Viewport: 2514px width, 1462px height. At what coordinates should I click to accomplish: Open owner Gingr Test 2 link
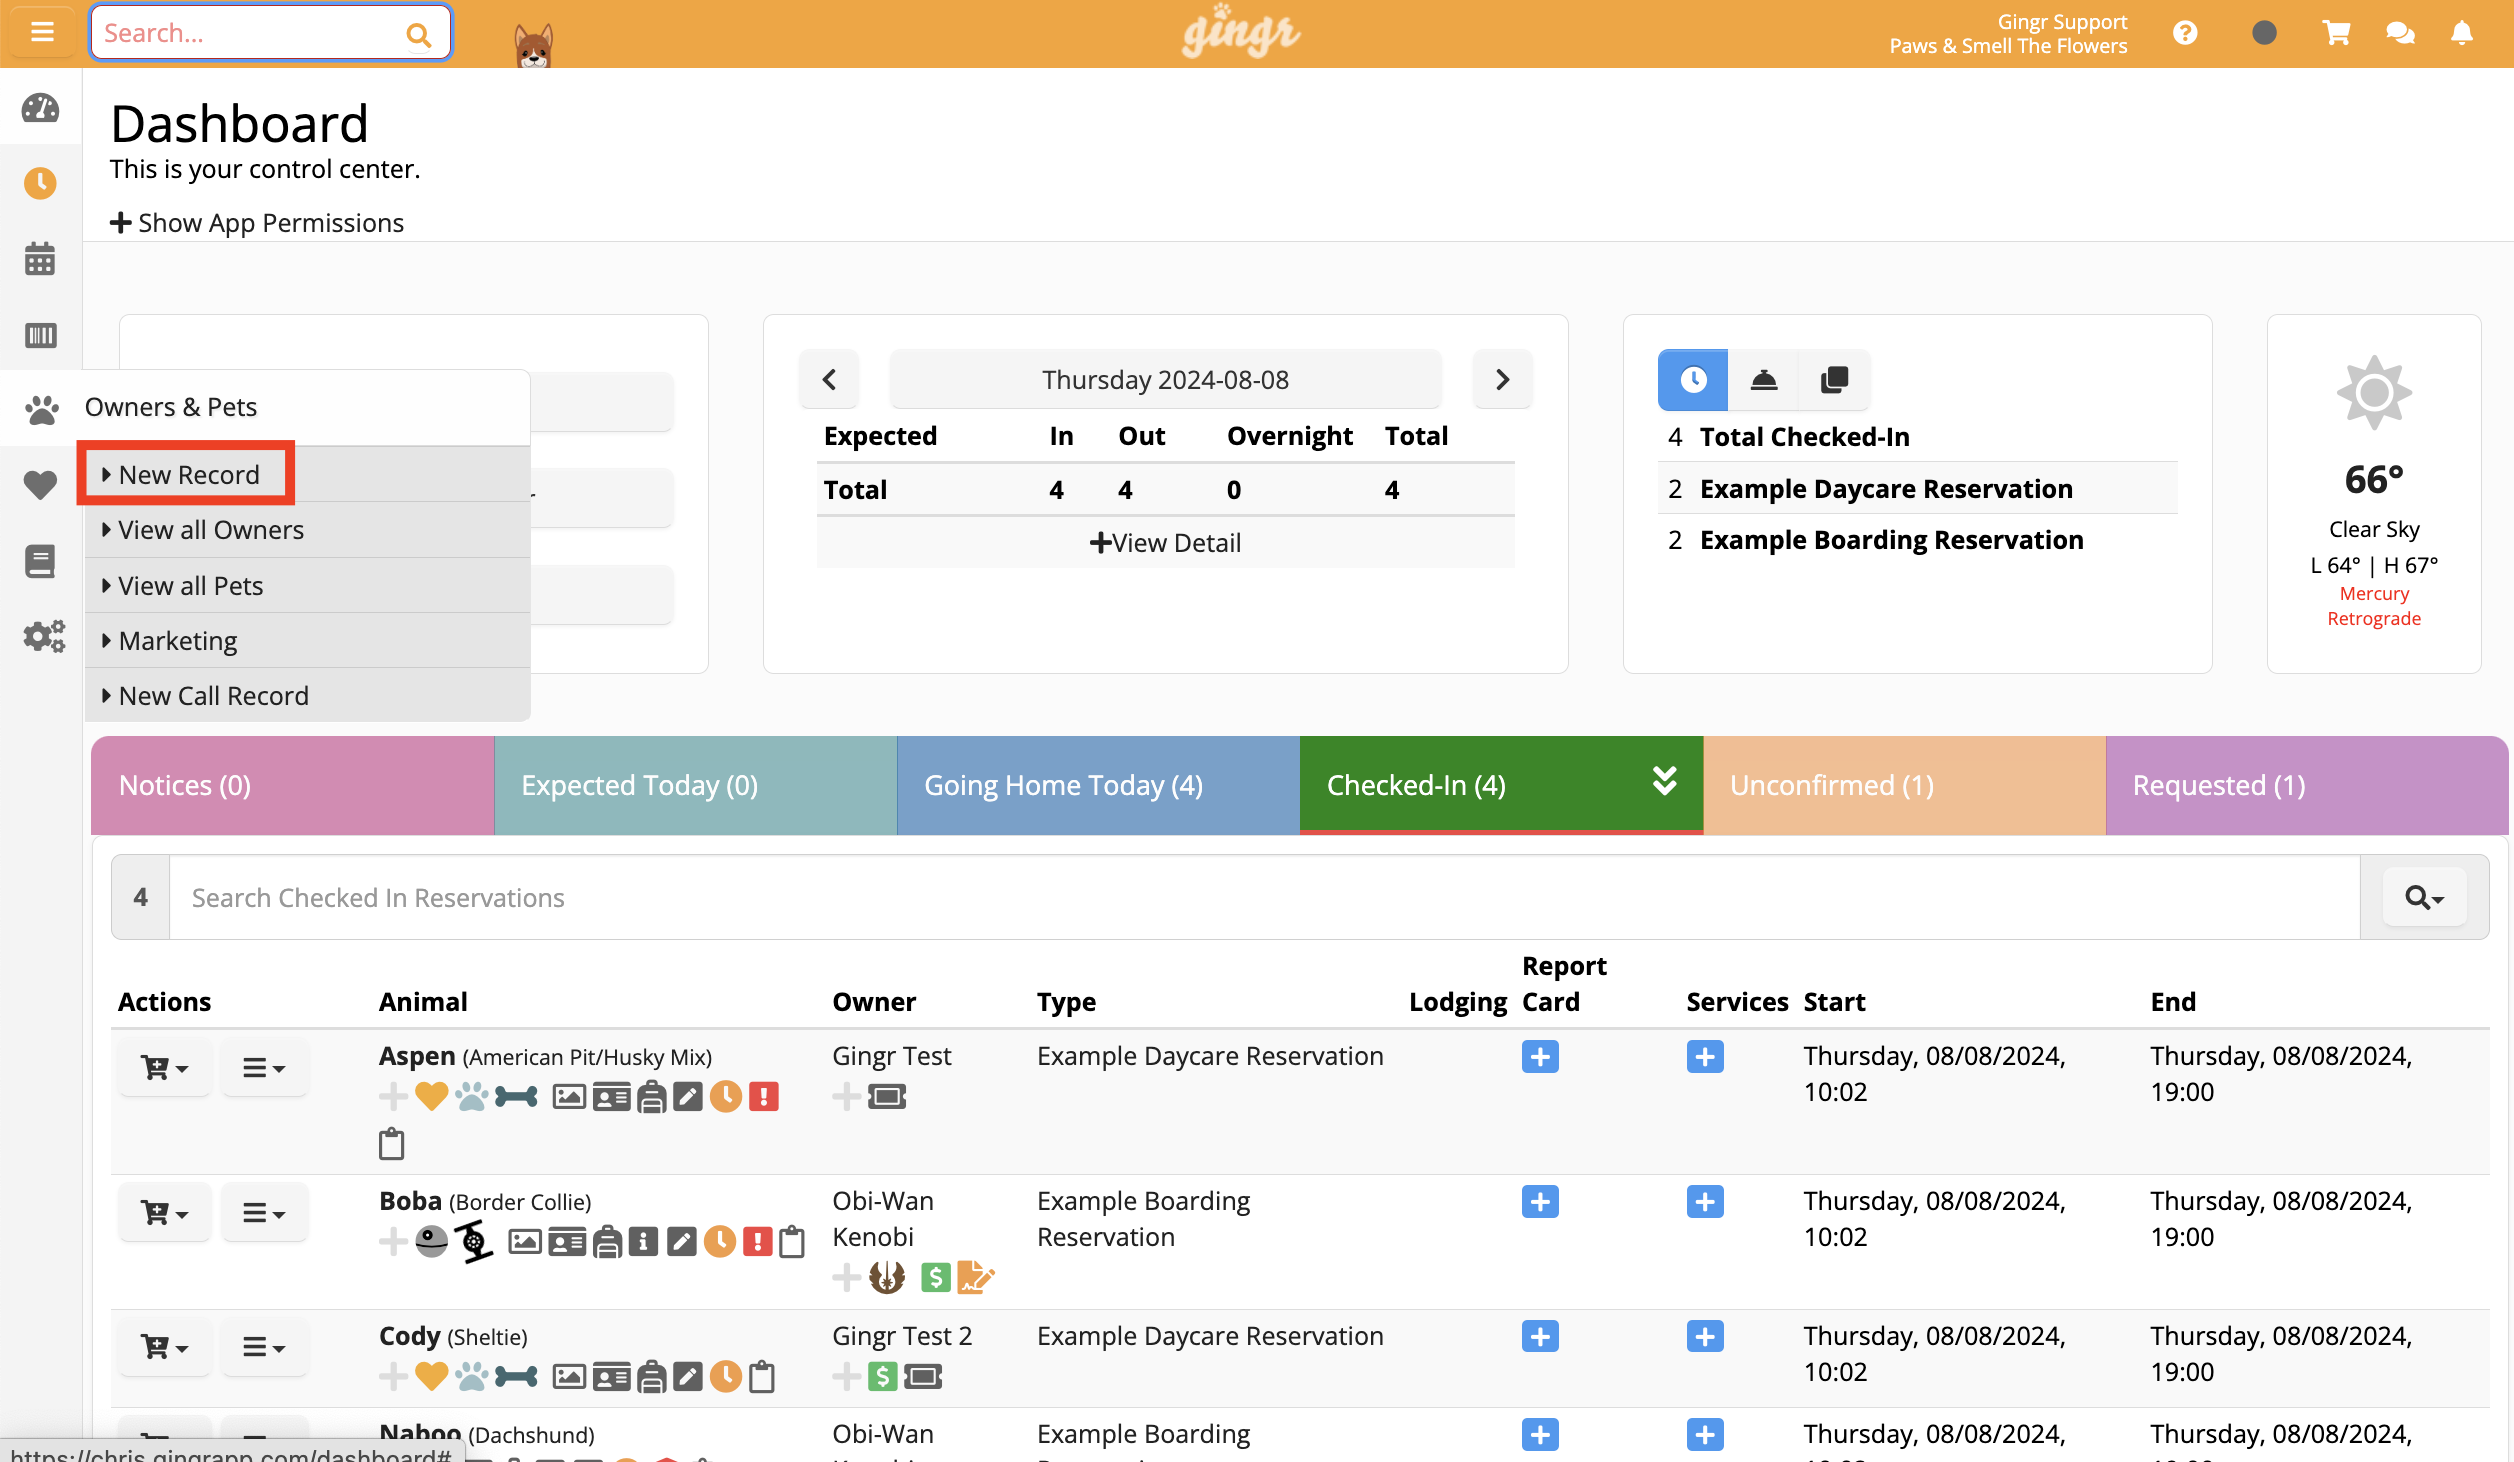coord(902,1336)
